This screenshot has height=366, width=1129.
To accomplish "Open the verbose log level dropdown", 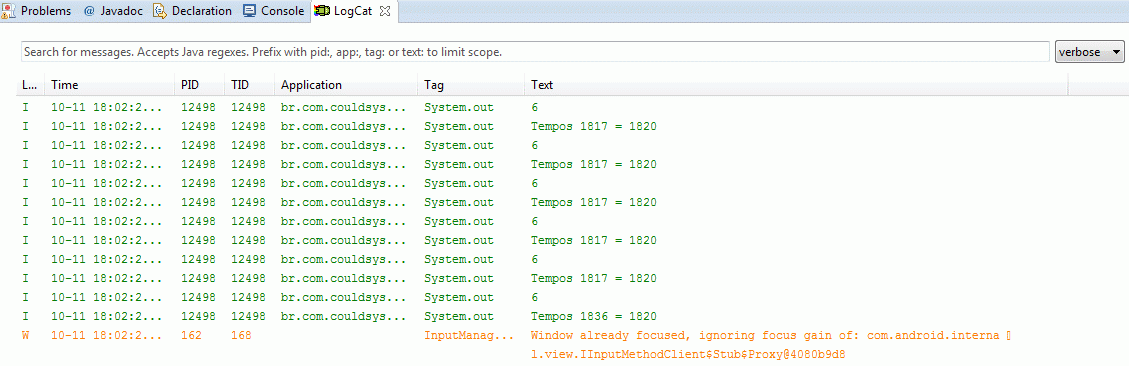I will 1089,52.
